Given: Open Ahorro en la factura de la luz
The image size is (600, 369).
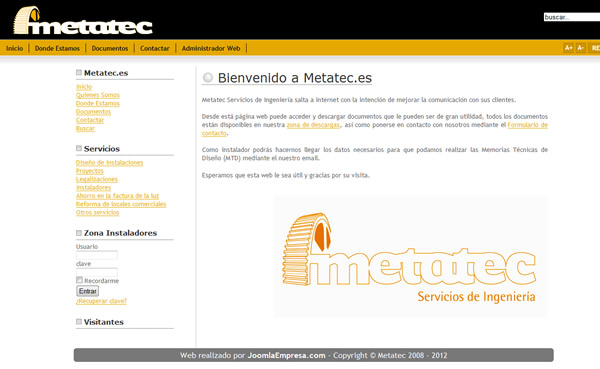Looking at the screenshot, I should pyautogui.click(x=117, y=196).
